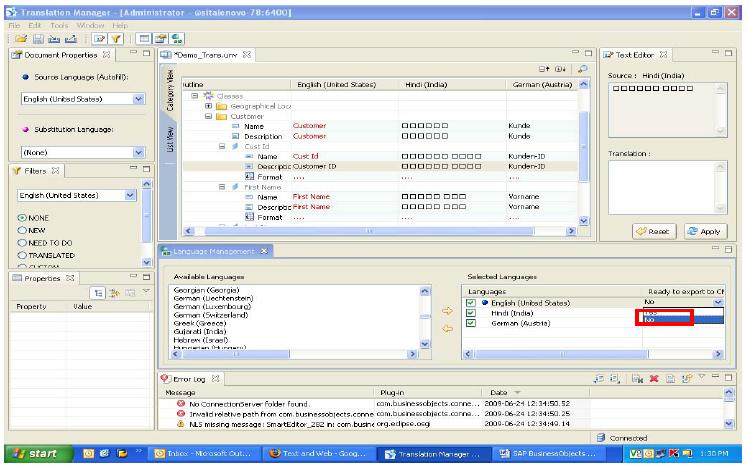Select the NEW filter radio button
The height and width of the screenshot is (469, 747).
(x=22, y=230)
